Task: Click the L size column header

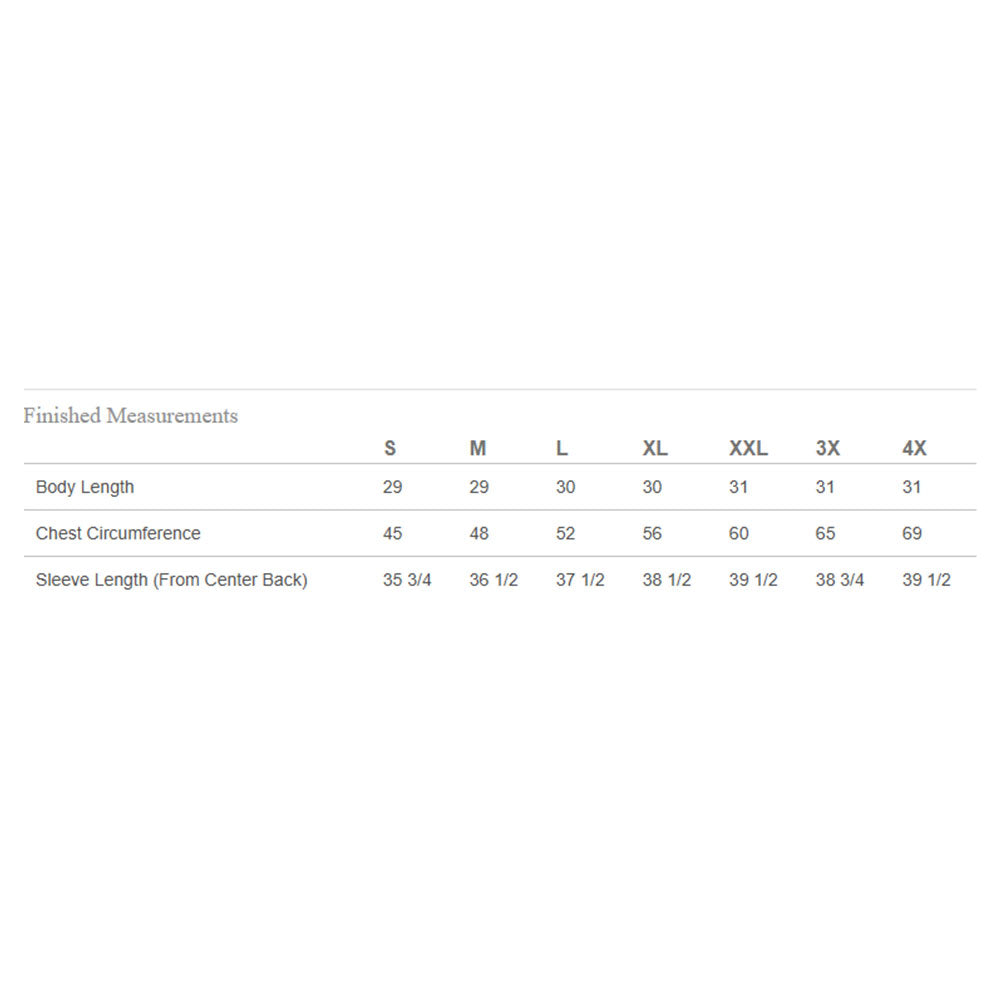Action: (562, 449)
